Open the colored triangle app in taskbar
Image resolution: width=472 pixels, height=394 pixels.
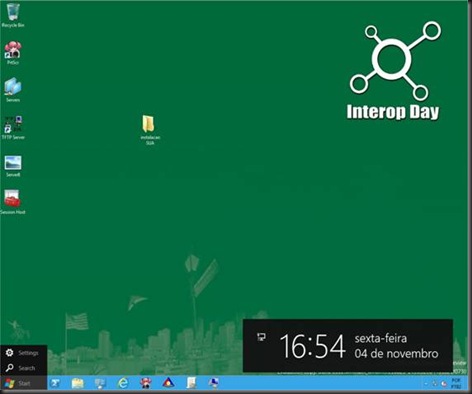coord(168,383)
